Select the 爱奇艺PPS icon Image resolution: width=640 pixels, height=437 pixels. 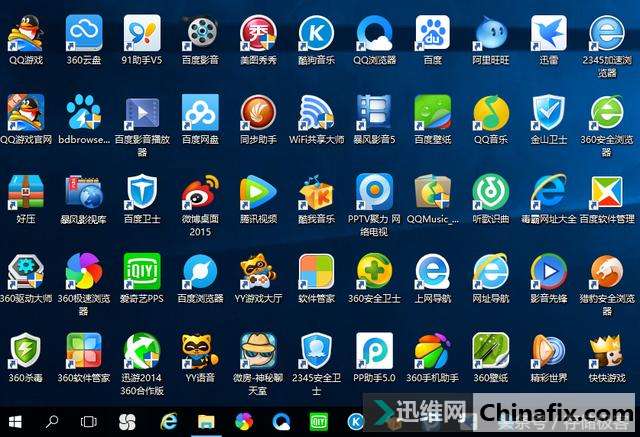tap(142, 271)
